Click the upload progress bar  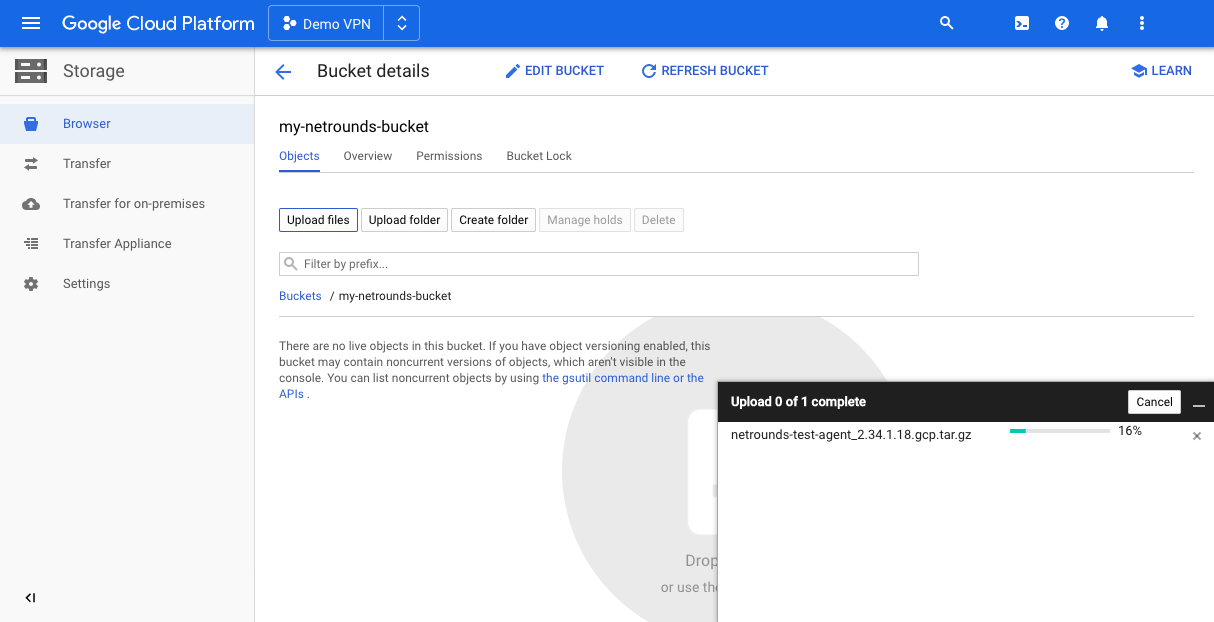[1059, 431]
